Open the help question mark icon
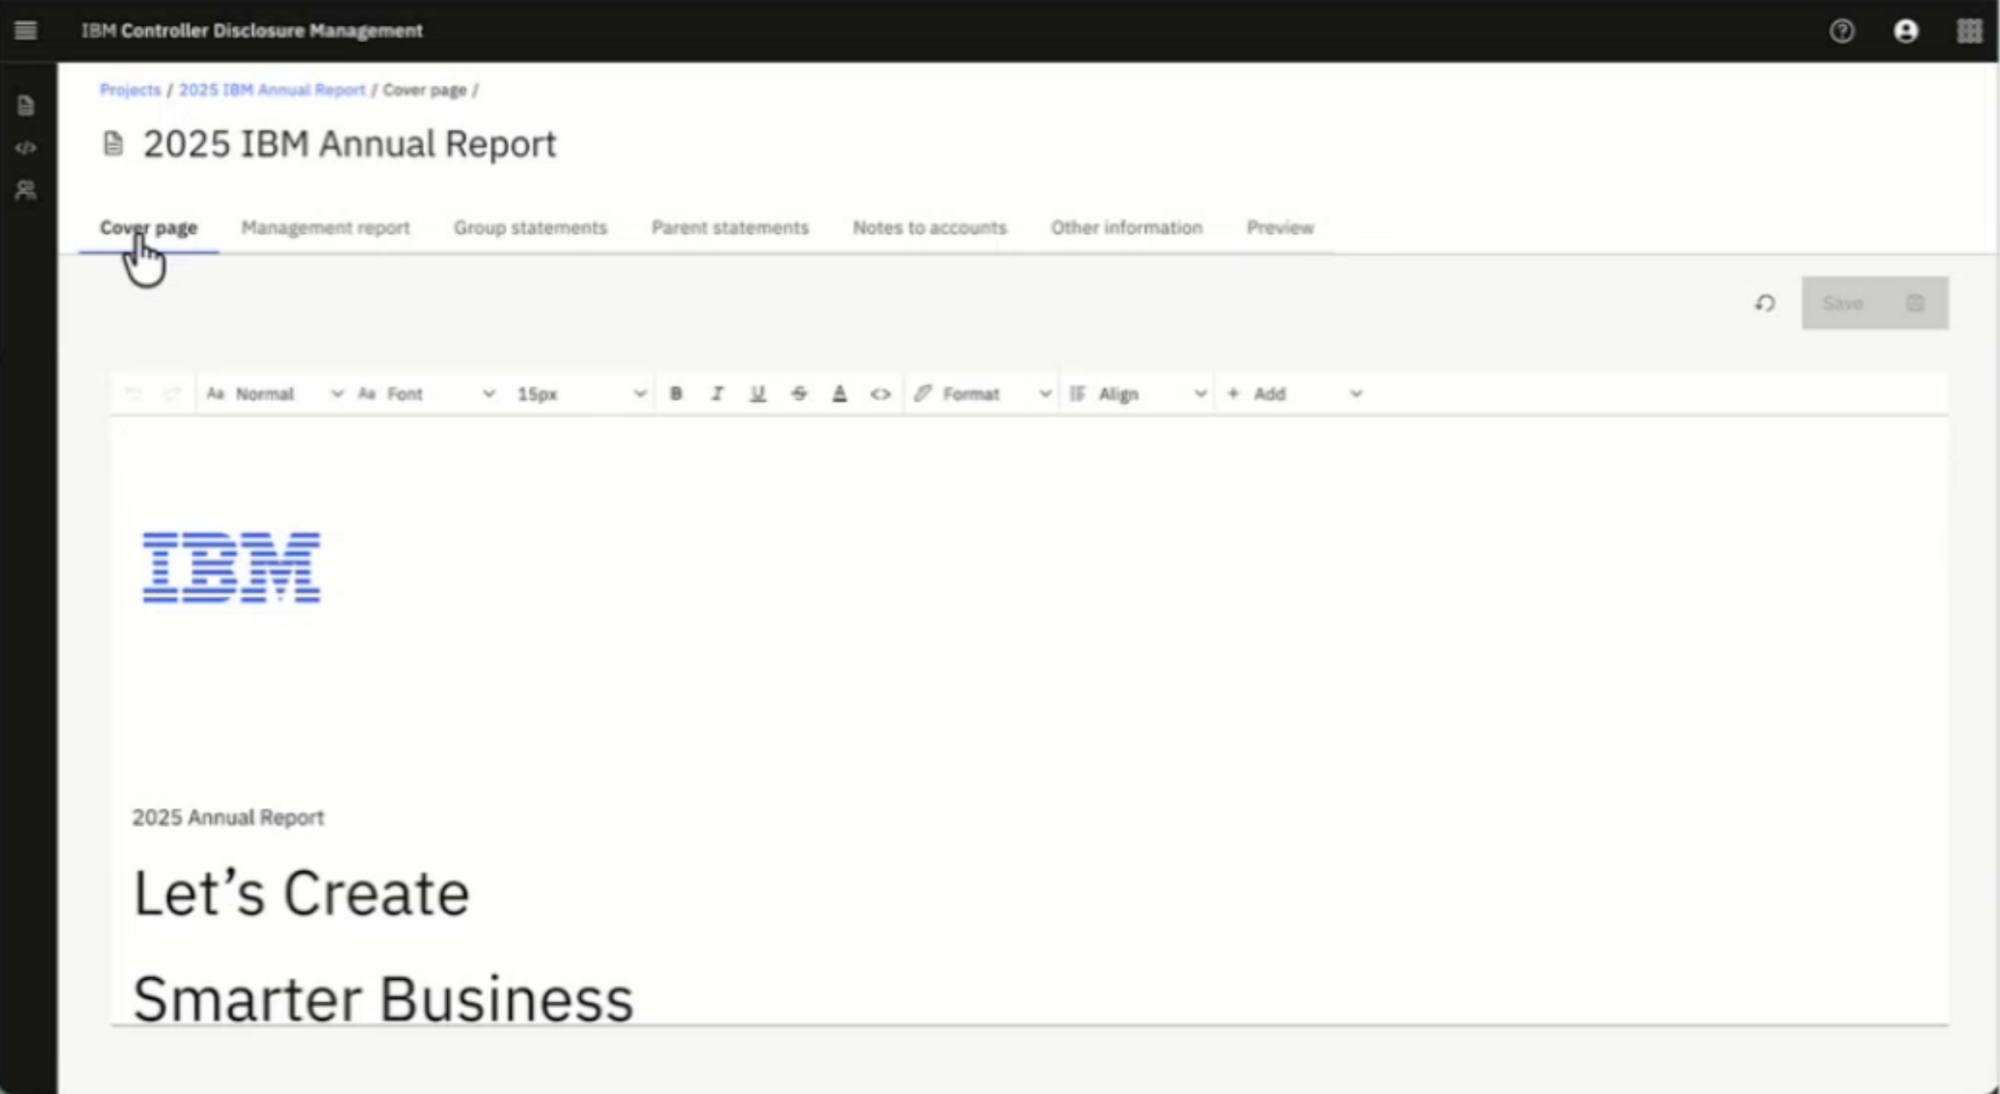 [x=1842, y=31]
